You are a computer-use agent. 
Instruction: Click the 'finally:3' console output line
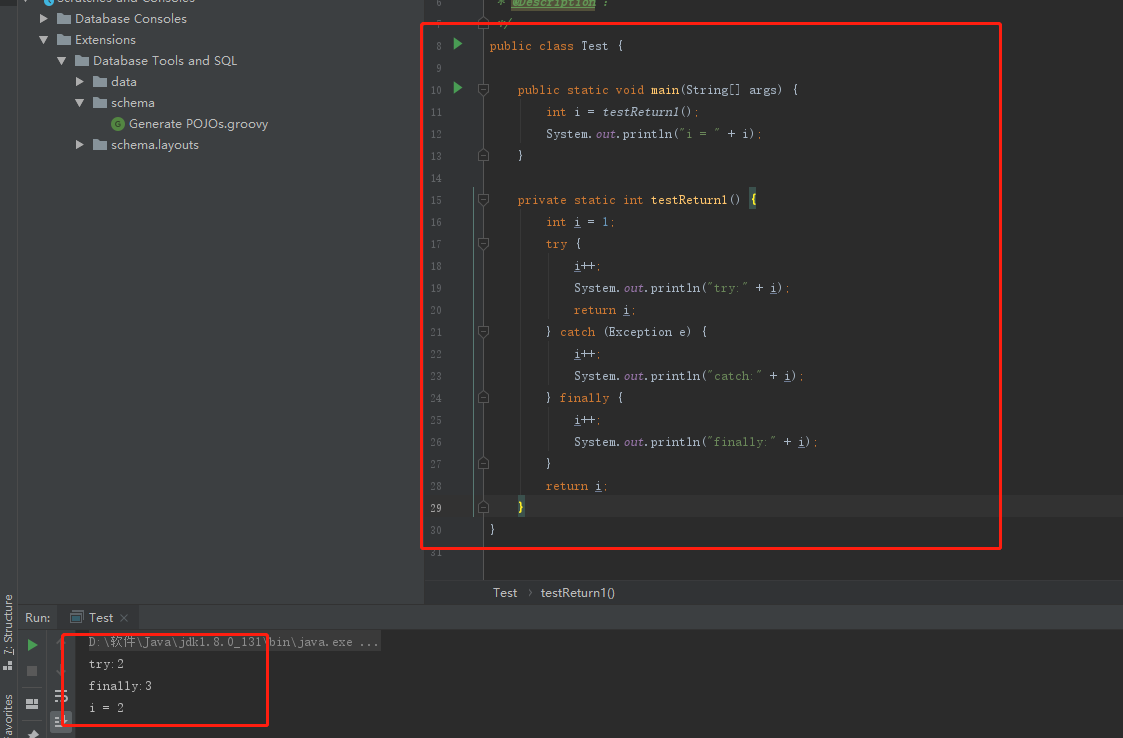coord(120,686)
